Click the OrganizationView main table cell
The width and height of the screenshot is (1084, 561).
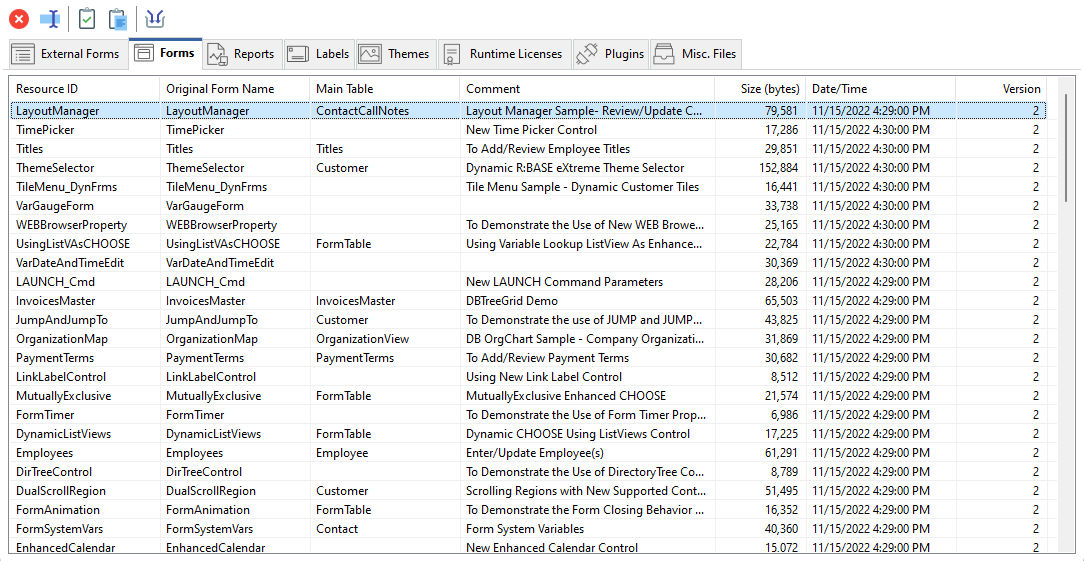point(362,339)
